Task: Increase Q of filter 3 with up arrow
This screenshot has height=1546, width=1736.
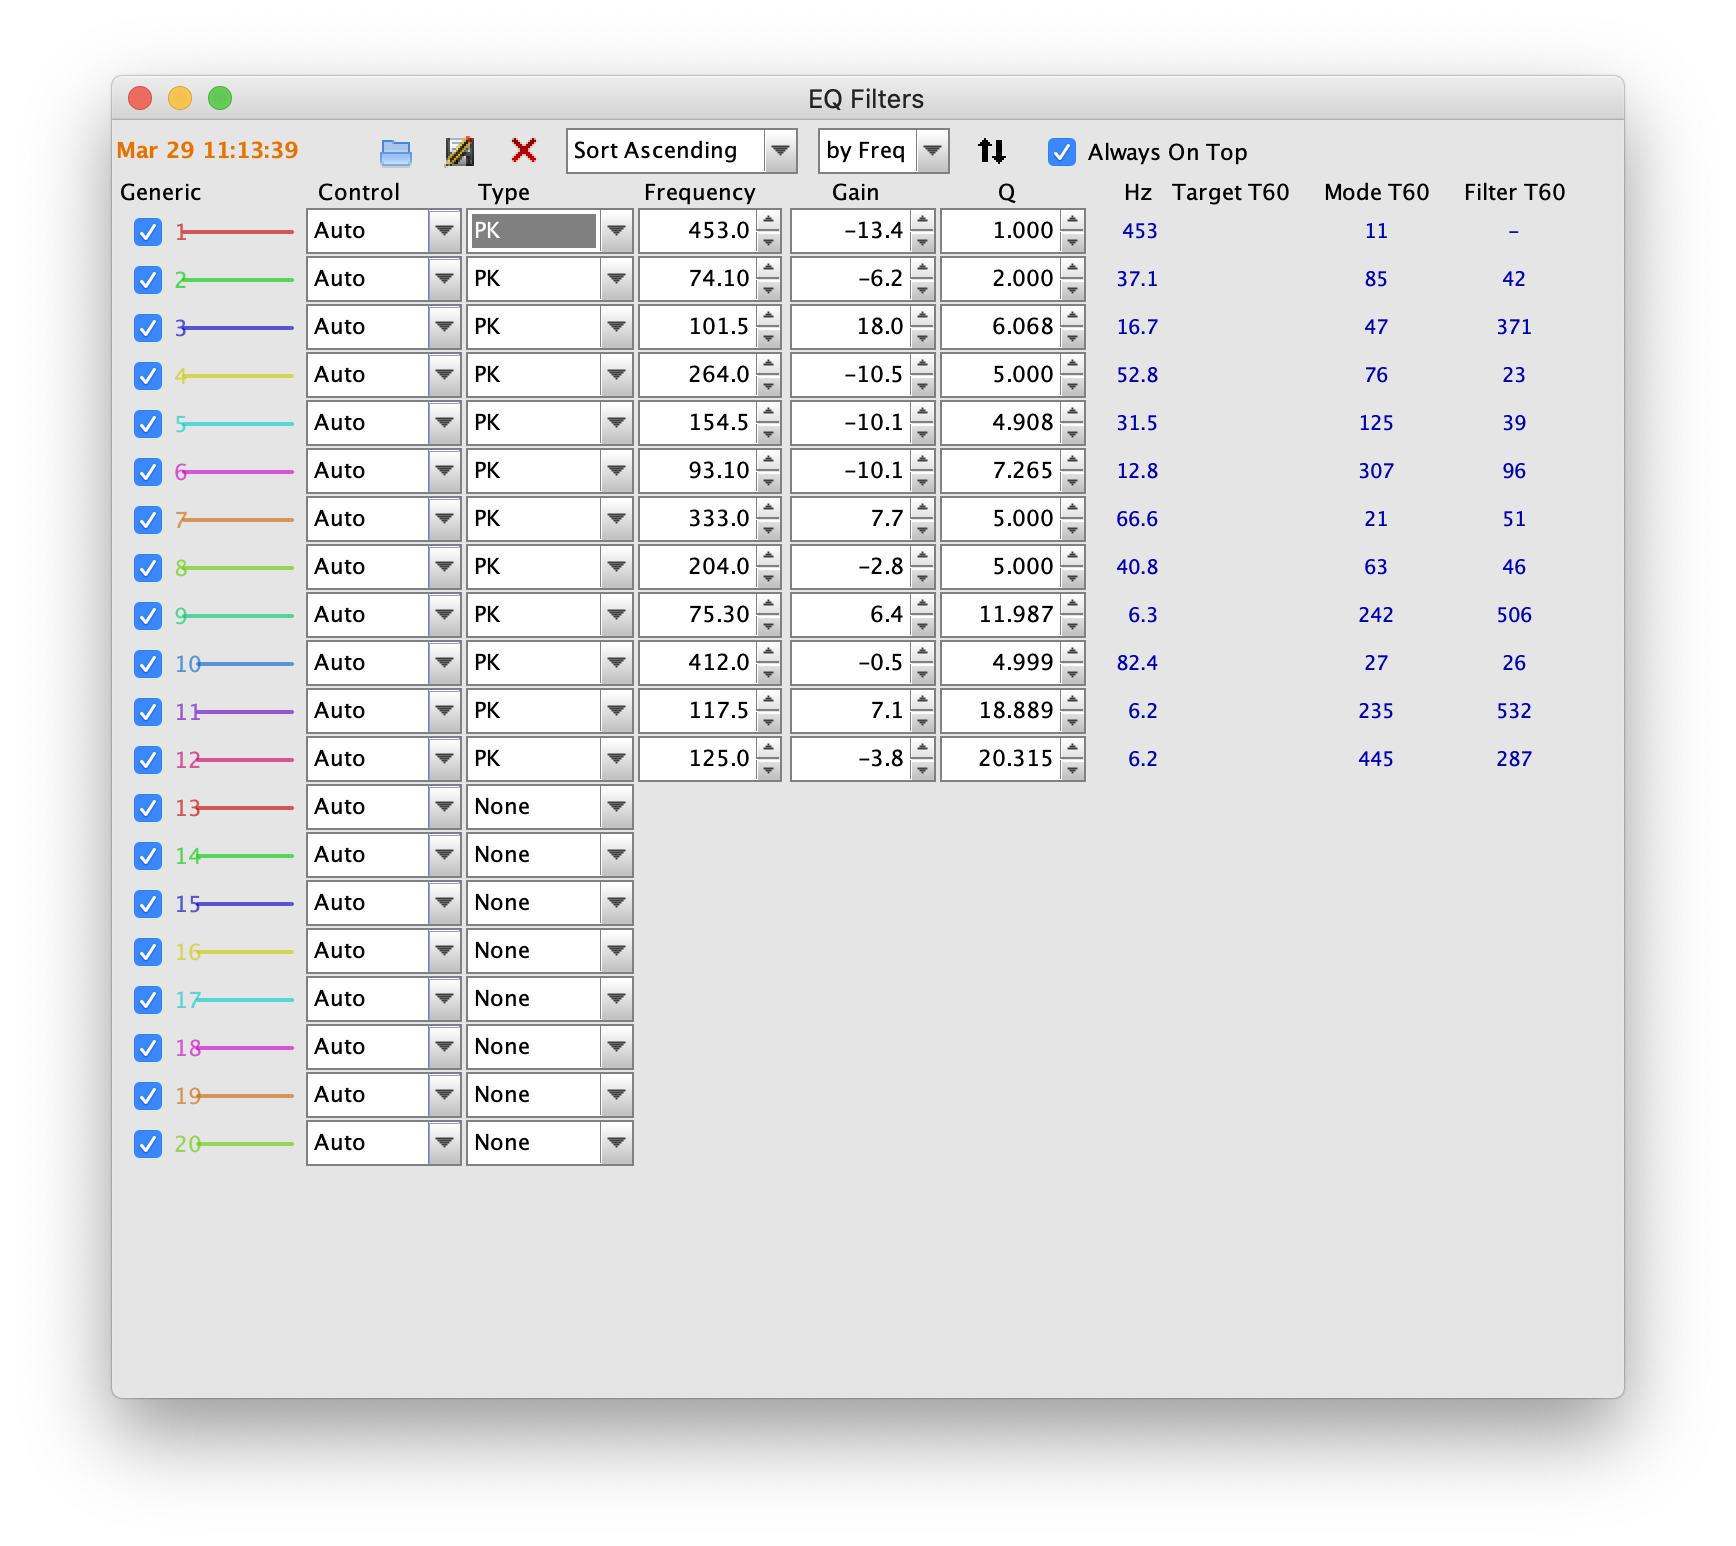Action: [x=1072, y=317]
